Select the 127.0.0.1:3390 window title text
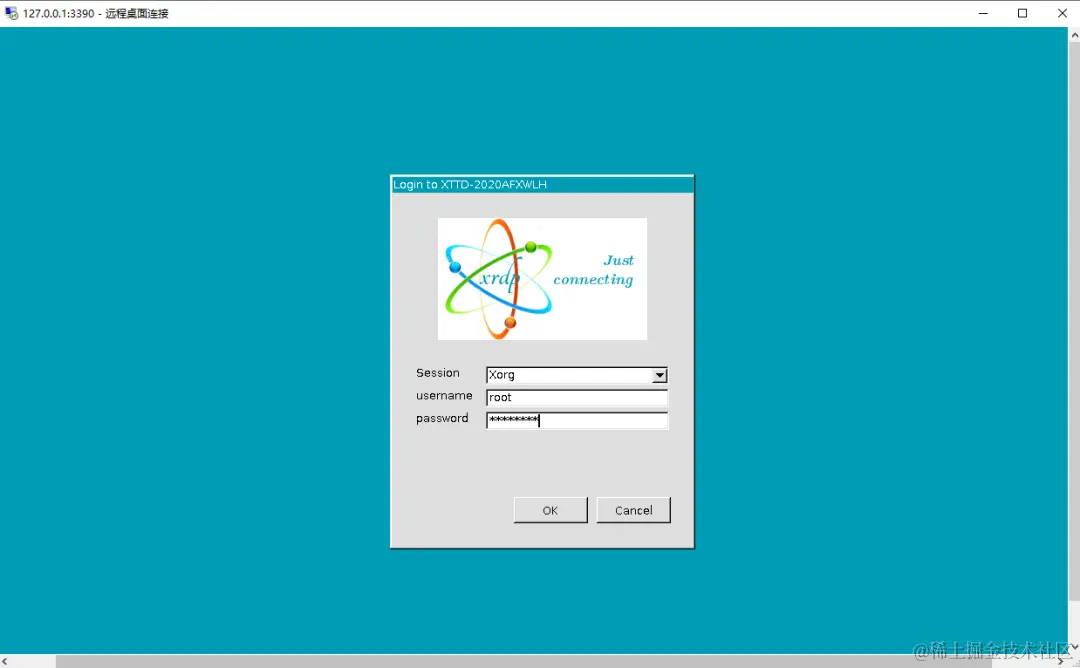 pos(96,13)
